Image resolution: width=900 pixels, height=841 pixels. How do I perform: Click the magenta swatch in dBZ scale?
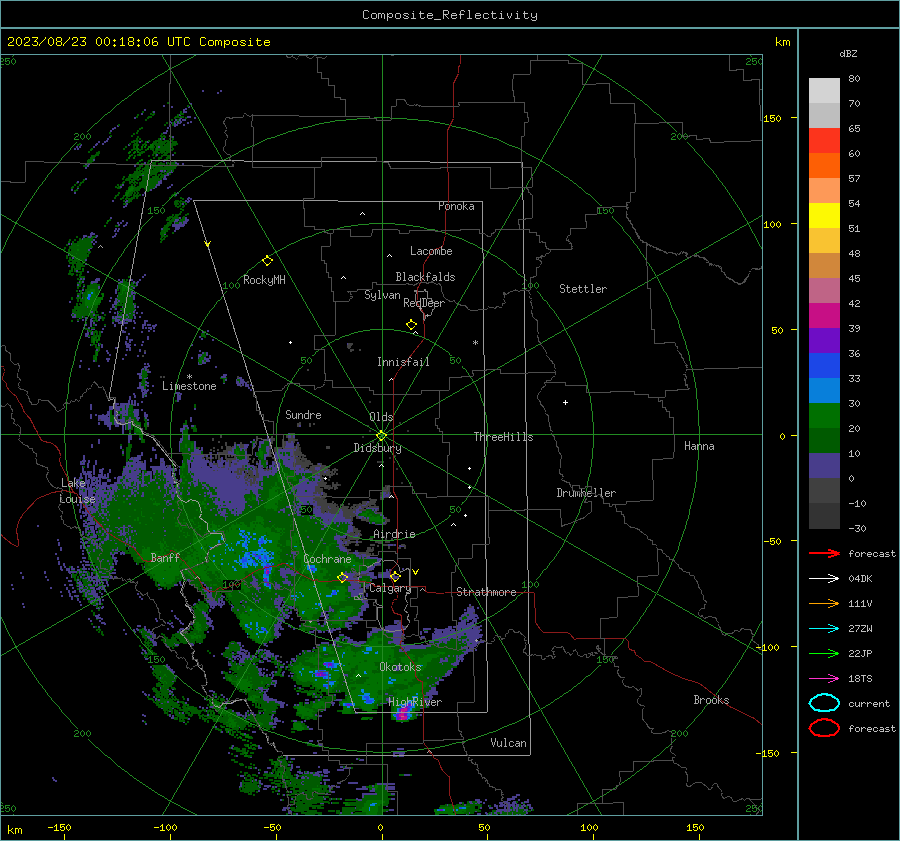(x=824, y=315)
